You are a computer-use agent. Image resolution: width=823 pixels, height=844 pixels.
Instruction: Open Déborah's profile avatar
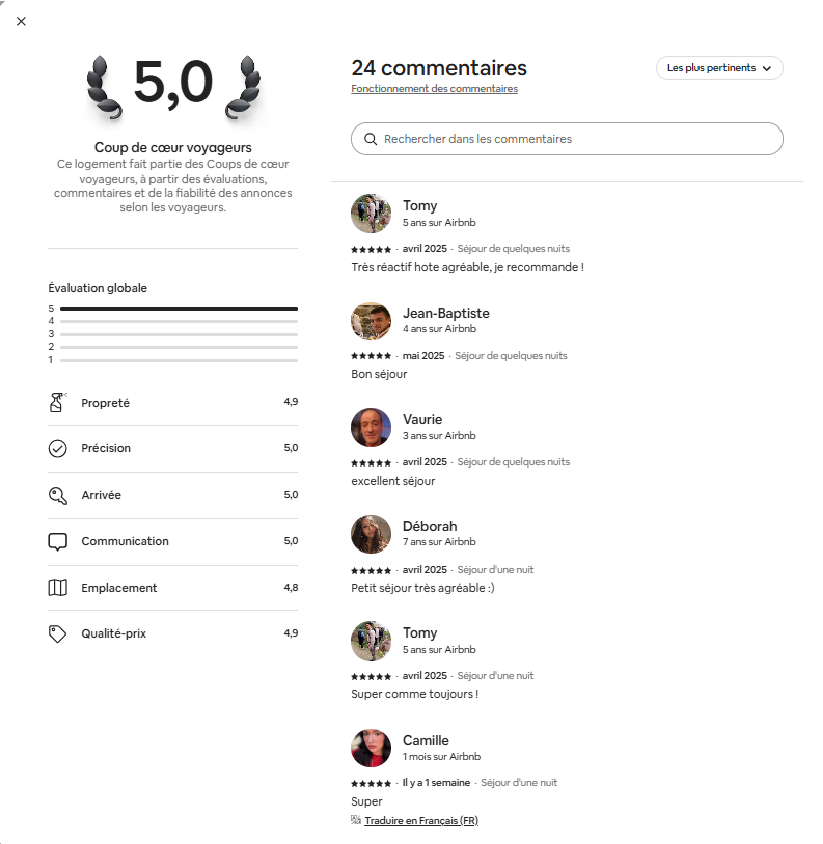[371, 534]
